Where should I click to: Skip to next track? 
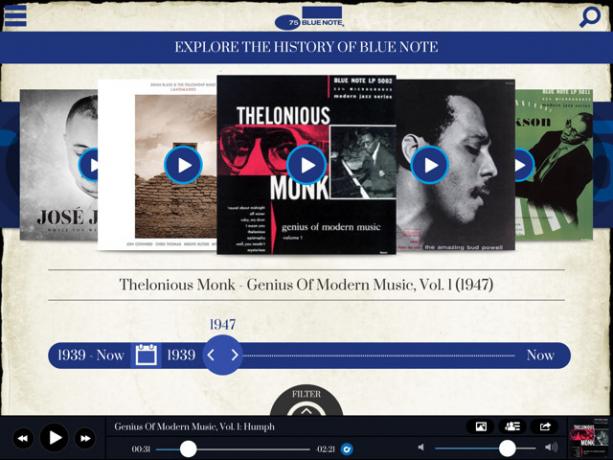(x=85, y=438)
